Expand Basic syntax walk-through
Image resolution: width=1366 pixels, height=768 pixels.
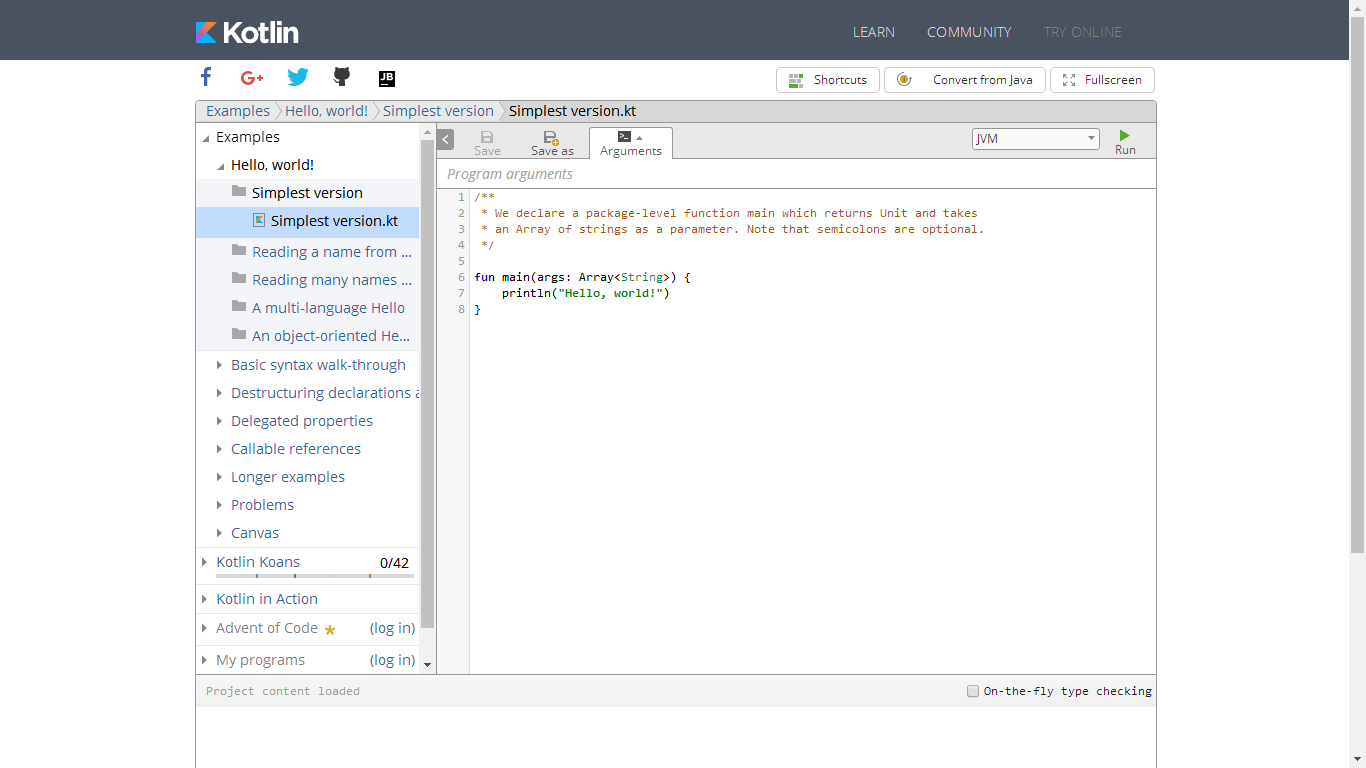coord(219,365)
